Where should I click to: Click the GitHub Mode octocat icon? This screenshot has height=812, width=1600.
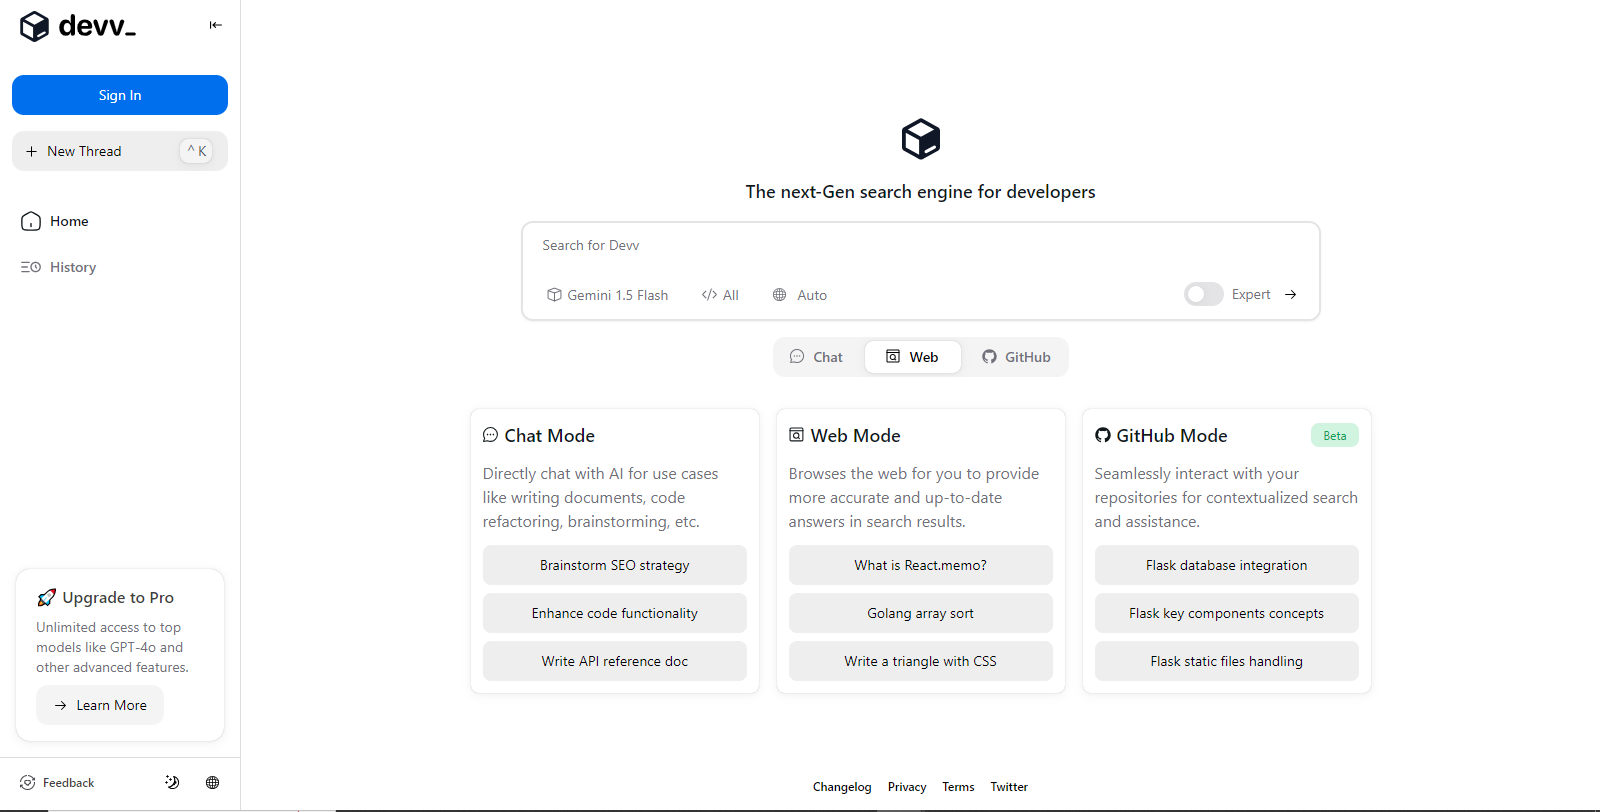[1103, 435]
